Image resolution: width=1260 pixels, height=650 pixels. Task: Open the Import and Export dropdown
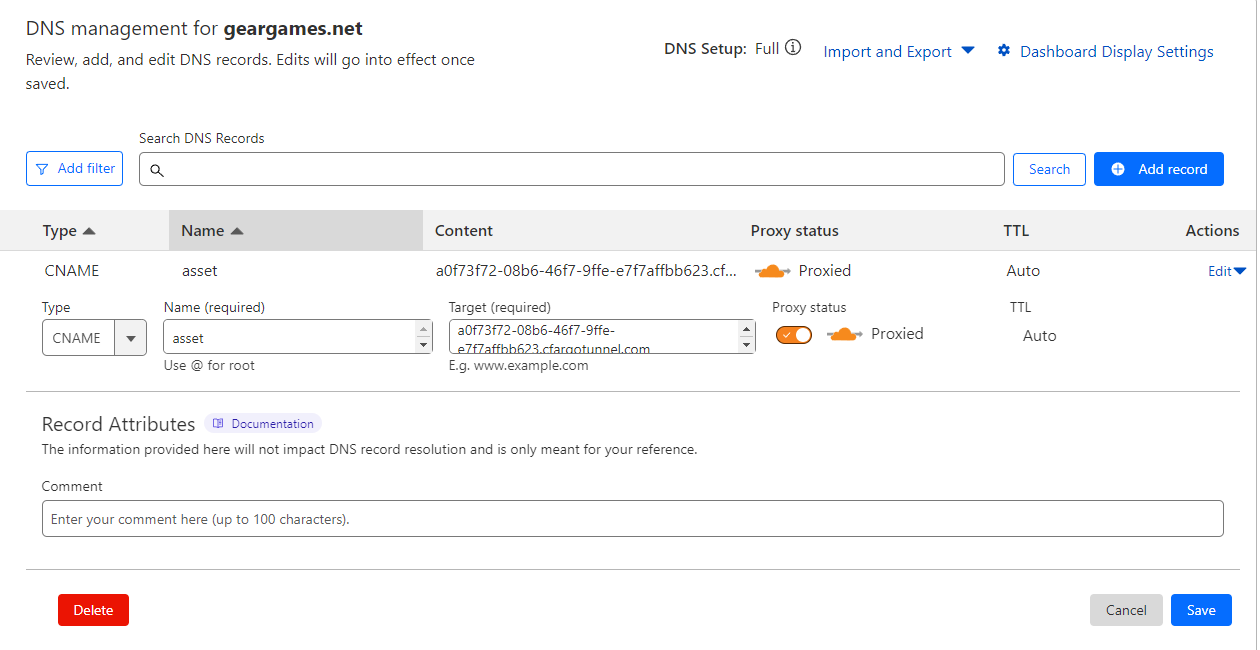click(898, 52)
